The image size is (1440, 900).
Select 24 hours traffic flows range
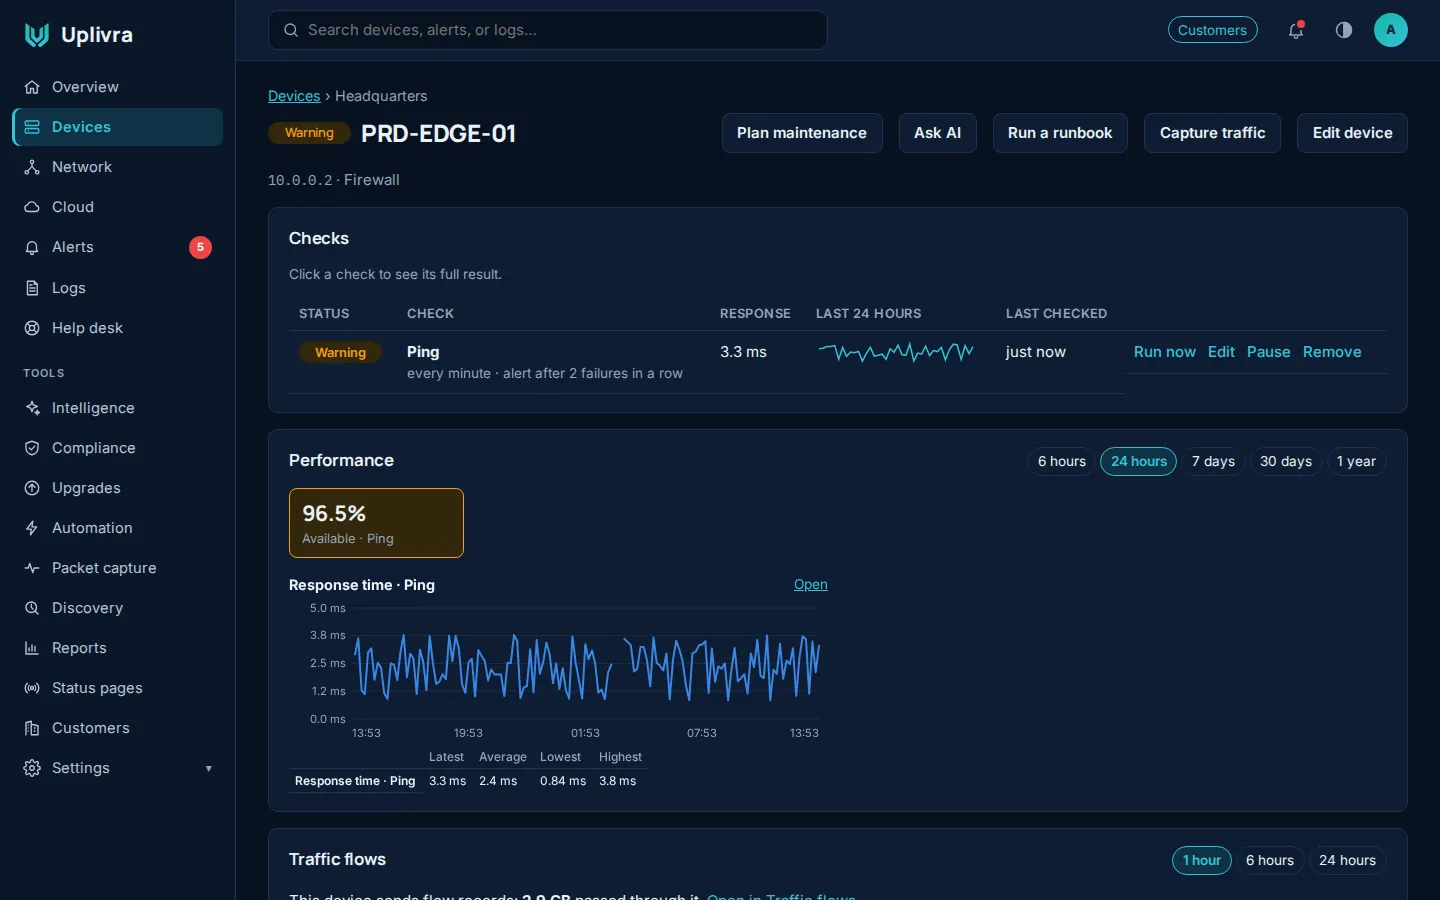click(x=1347, y=860)
